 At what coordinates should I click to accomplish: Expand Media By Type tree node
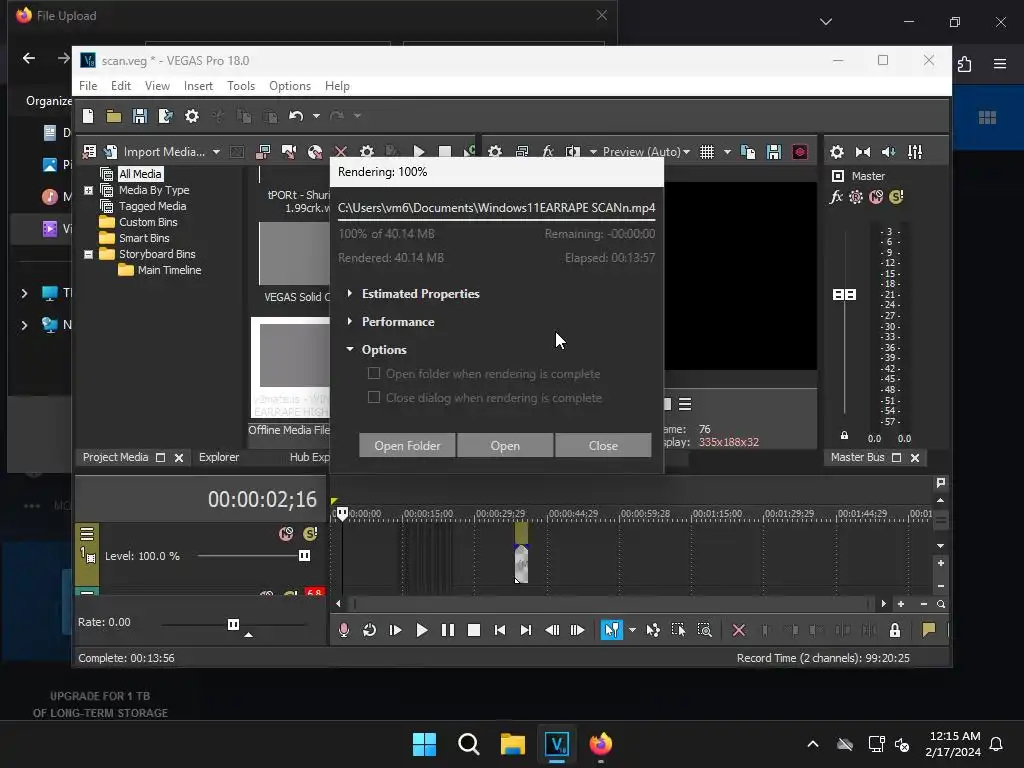(88, 190)
